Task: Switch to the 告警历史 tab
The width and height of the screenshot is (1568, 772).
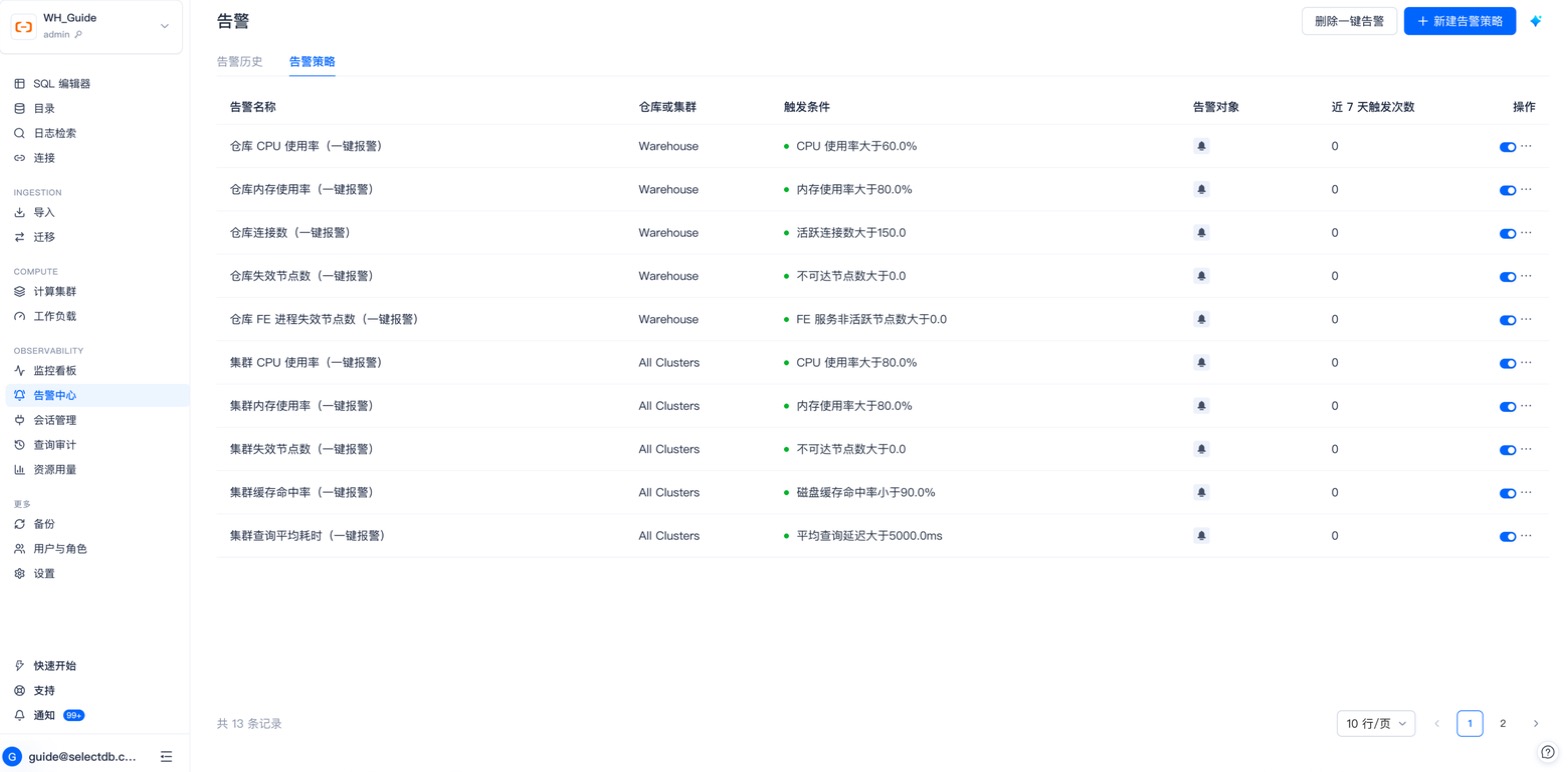Action: 239,62
